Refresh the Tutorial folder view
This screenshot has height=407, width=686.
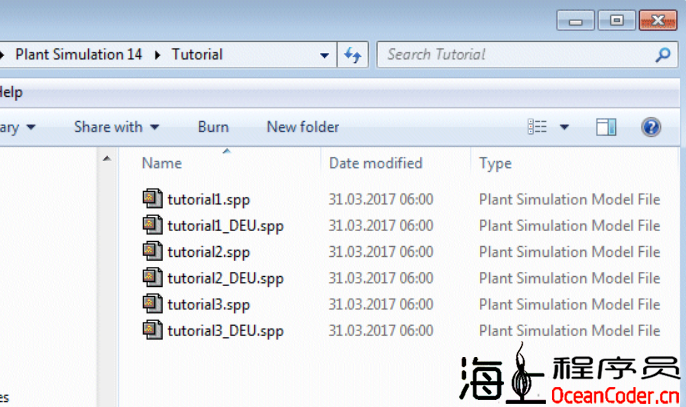[x=353, y=55]
